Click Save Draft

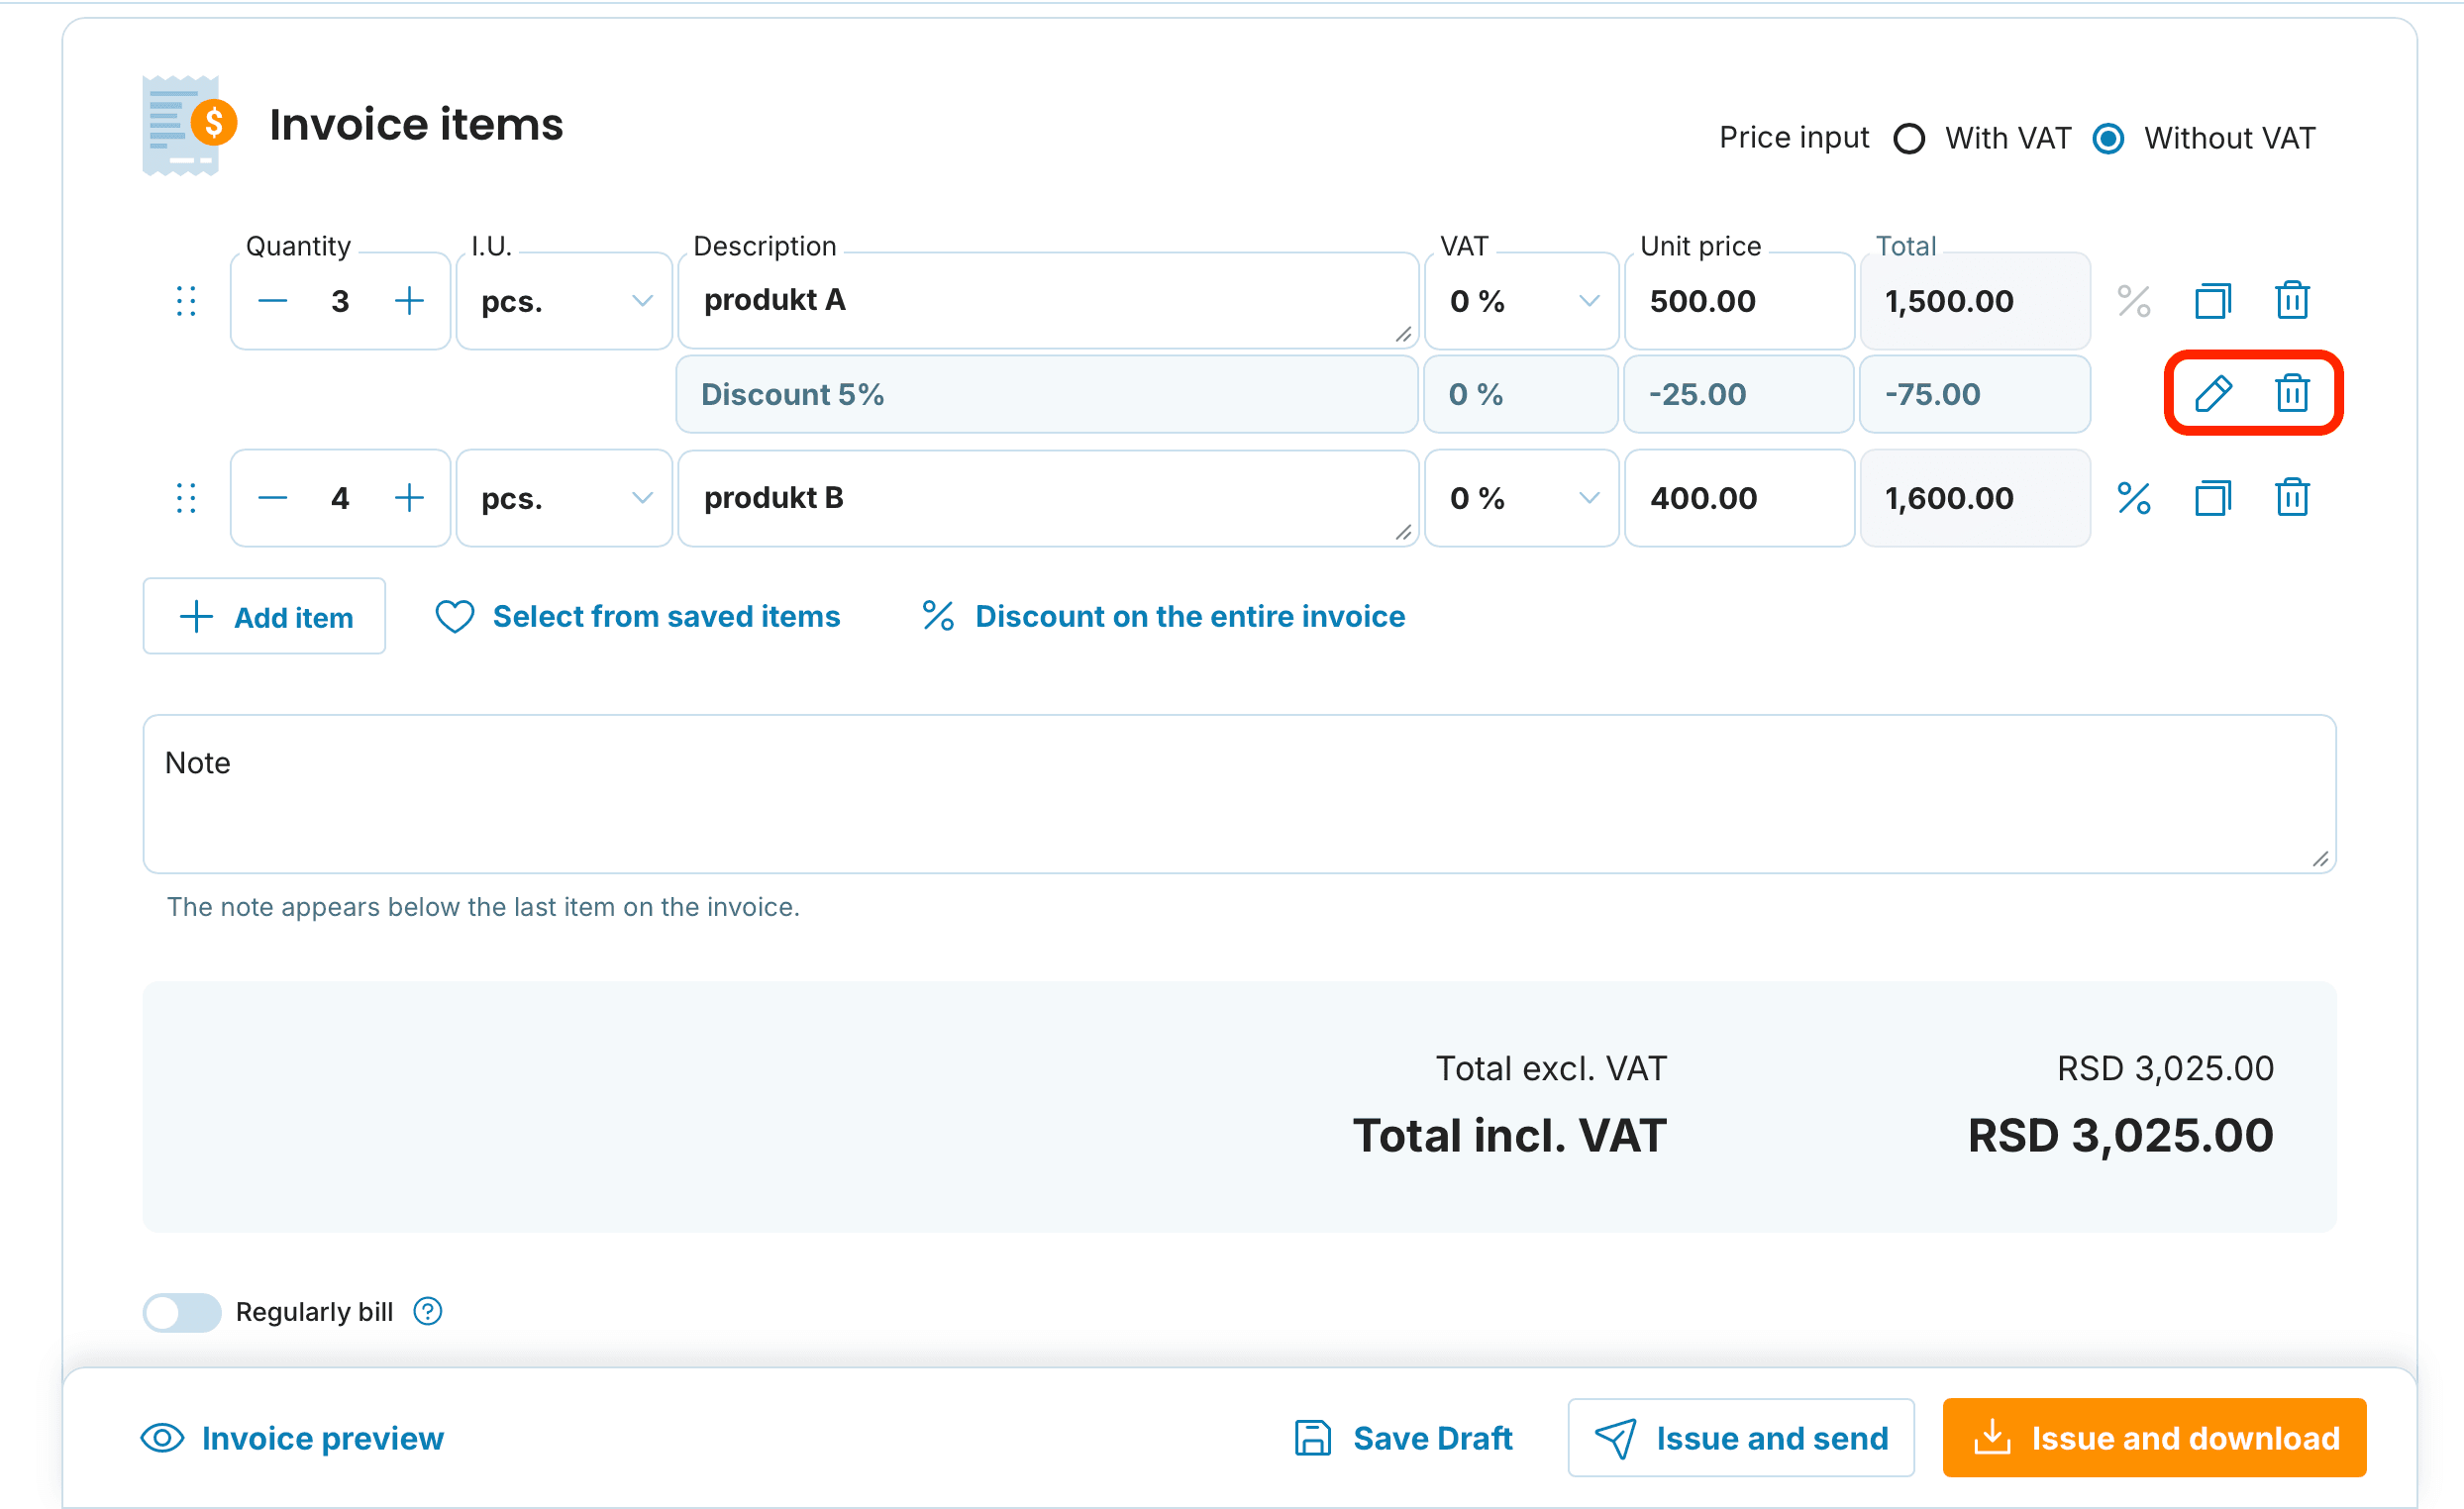1404,1438
